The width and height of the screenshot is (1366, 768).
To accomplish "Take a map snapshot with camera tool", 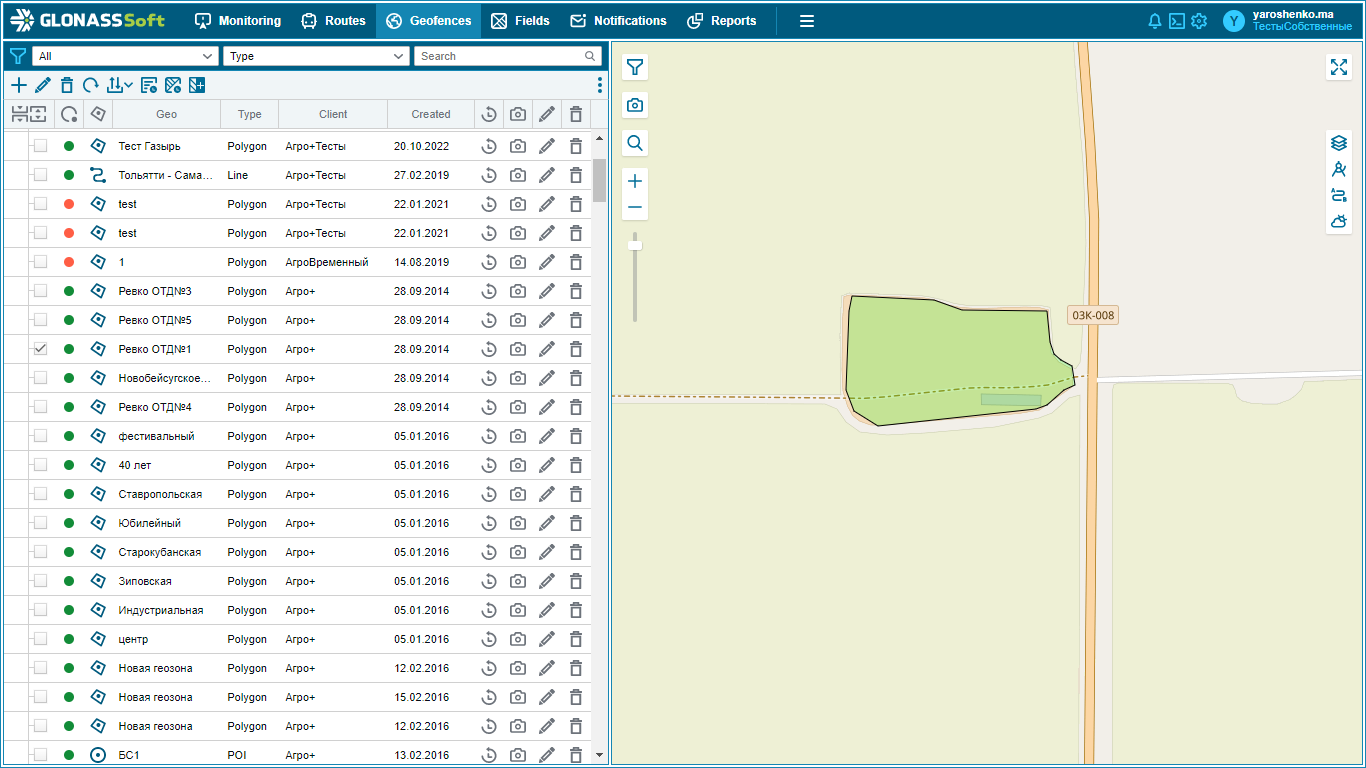I will tap(635, 105).
